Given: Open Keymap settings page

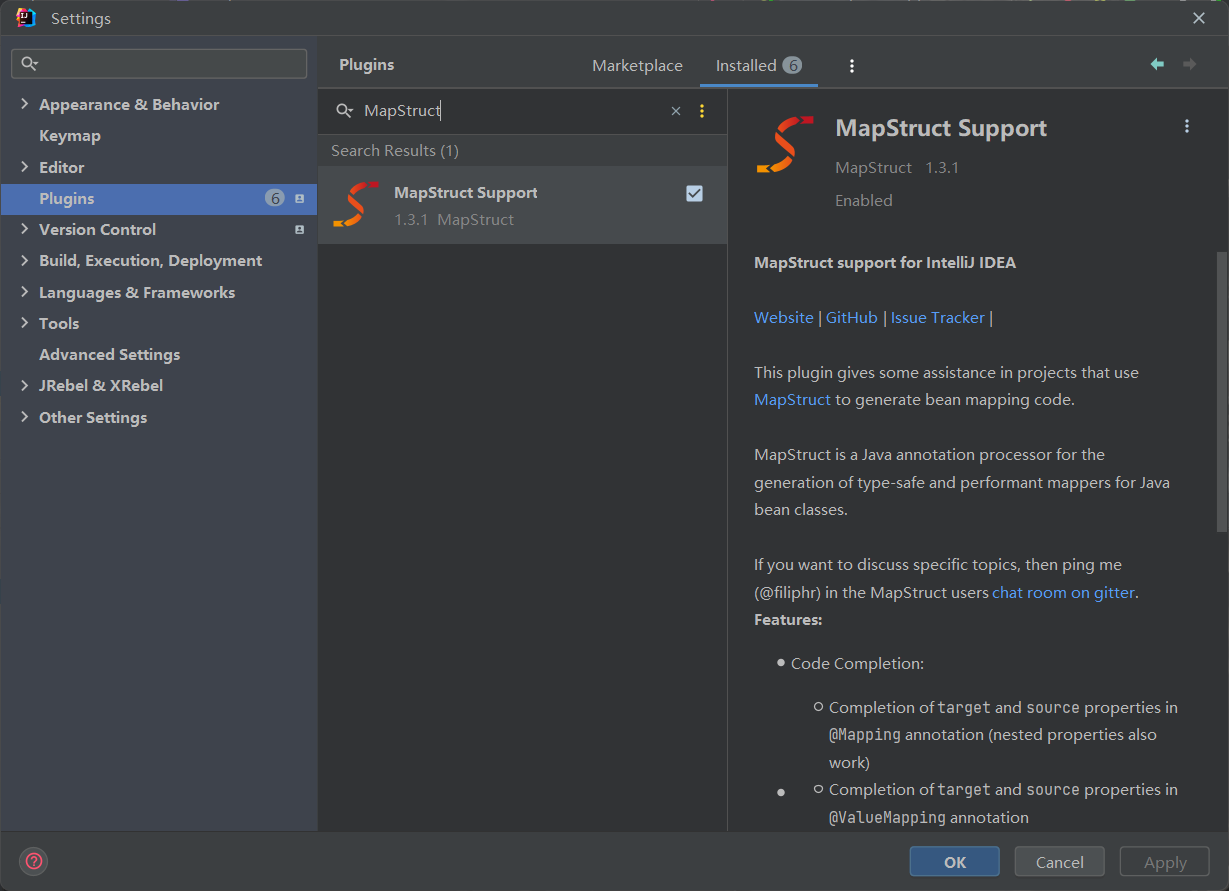Looking at the screenshot, I should [x=70, y=136].
